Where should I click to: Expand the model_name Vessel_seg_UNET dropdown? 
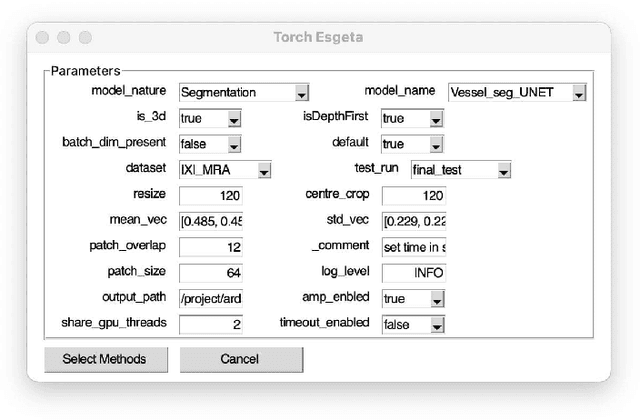(x=516, y=93)
